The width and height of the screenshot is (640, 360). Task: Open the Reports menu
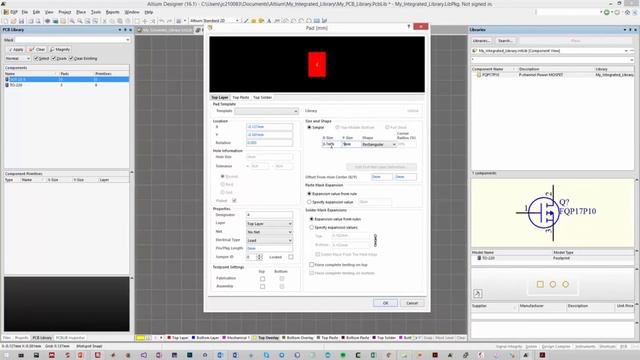pos(112,12)
